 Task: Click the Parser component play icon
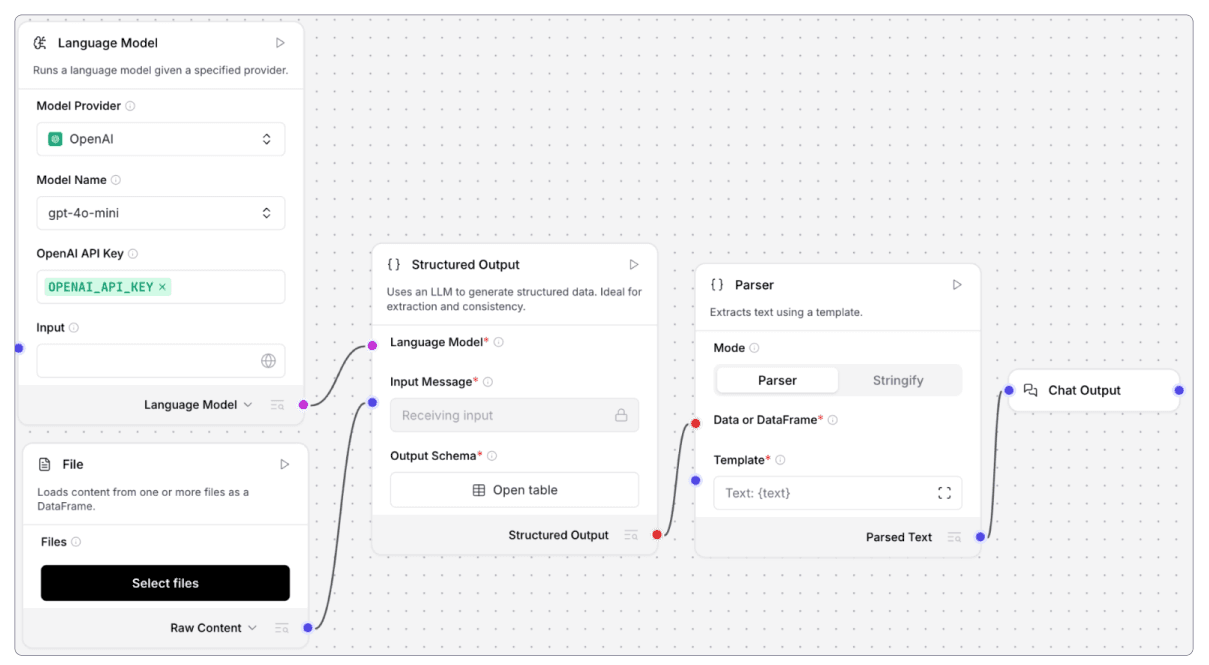tap(957, 285)
